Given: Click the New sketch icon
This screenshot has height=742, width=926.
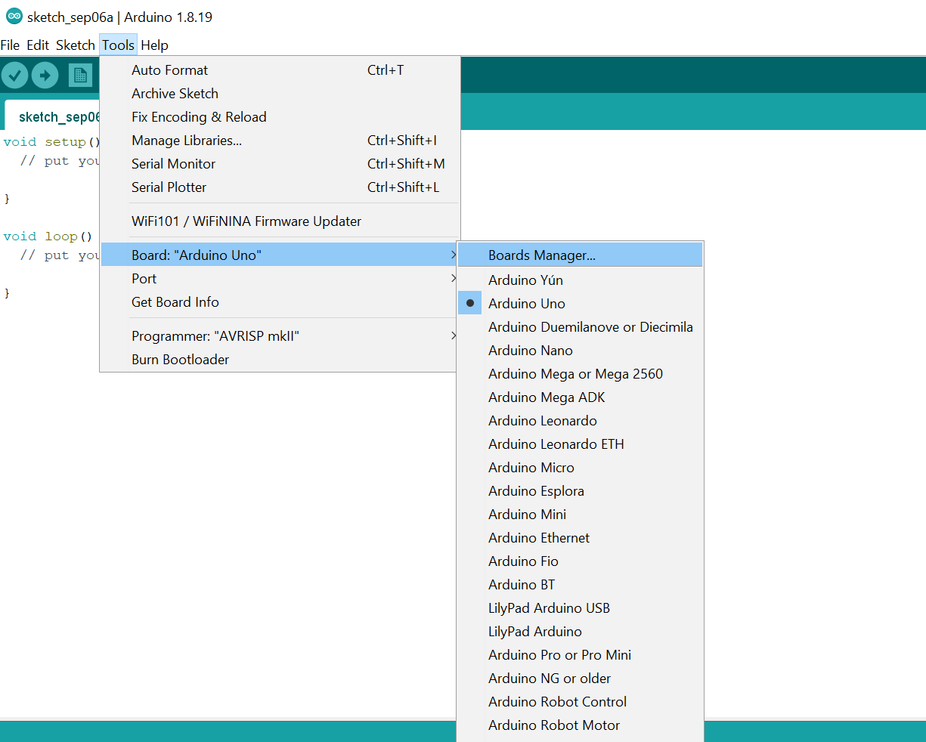Looking at the screenshot, I should coord(80,75).
